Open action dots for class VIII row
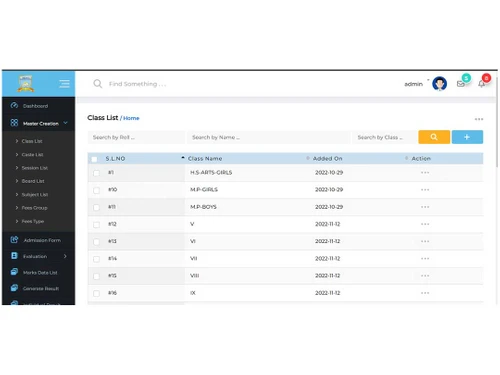 click(x=425, y=276)
